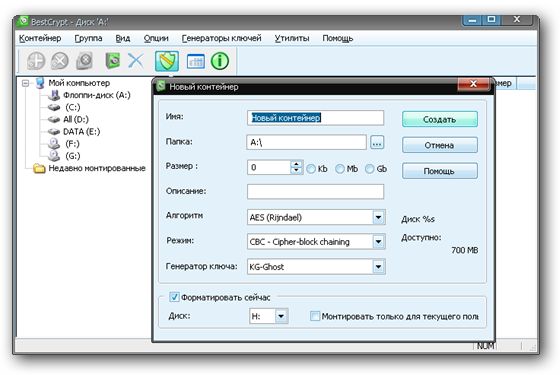560x375 pixels.
Task: Click the Имя input field
Action: tap(315, 118)
